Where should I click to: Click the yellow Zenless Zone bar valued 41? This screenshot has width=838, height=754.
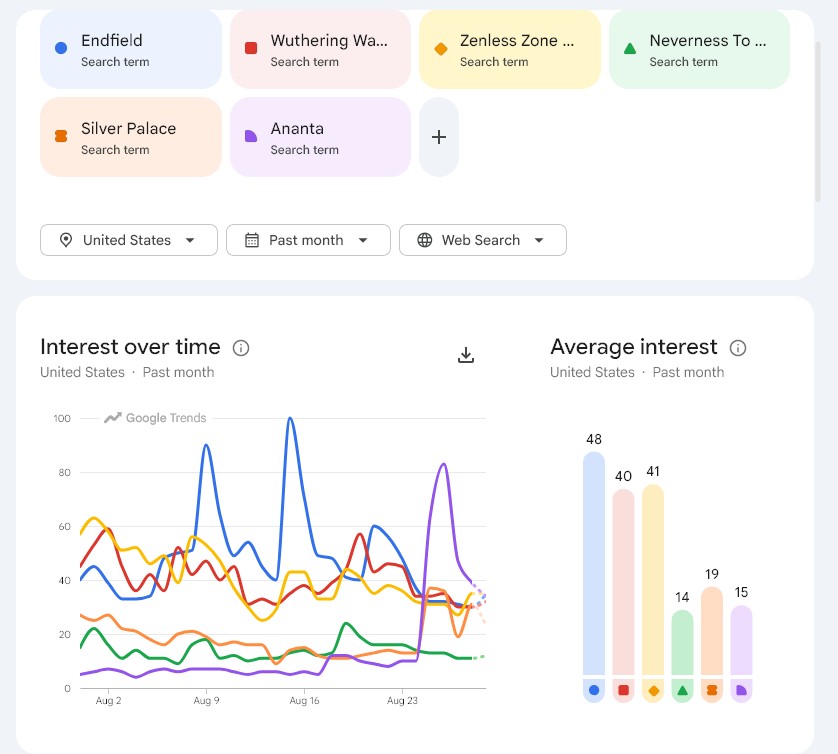tap(653, 579)
